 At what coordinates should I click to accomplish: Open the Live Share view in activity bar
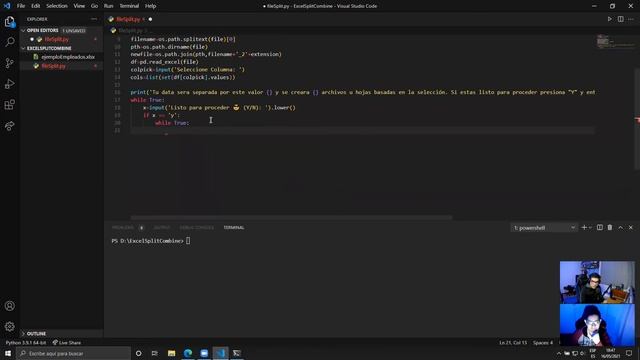pos(10,126)
